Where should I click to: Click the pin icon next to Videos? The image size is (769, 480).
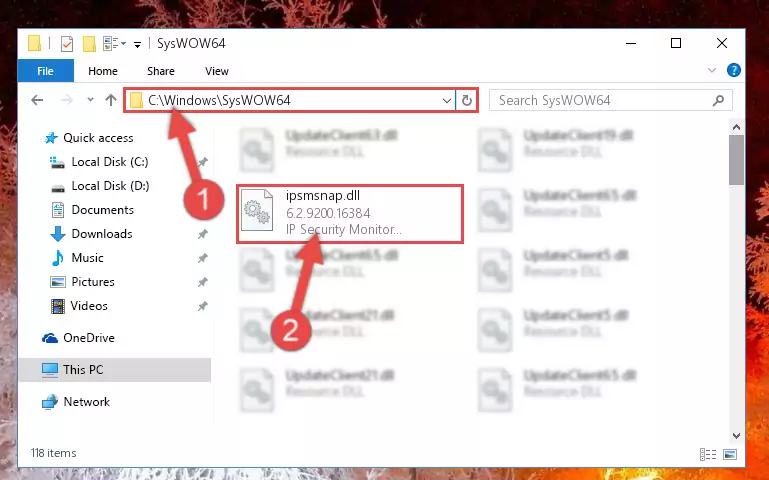203,306
